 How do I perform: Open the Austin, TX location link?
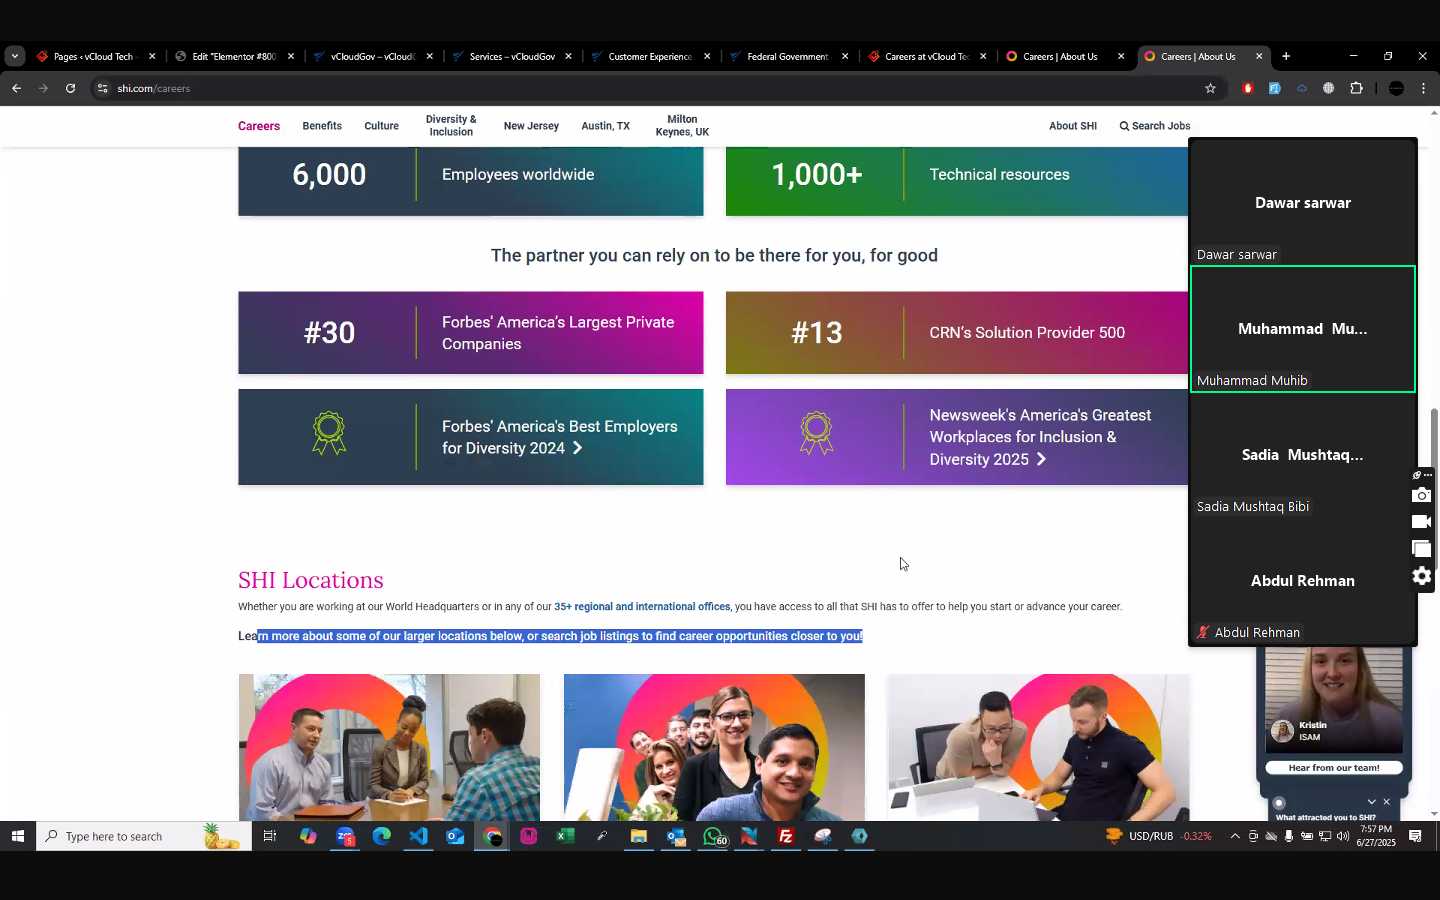[605, 126]
